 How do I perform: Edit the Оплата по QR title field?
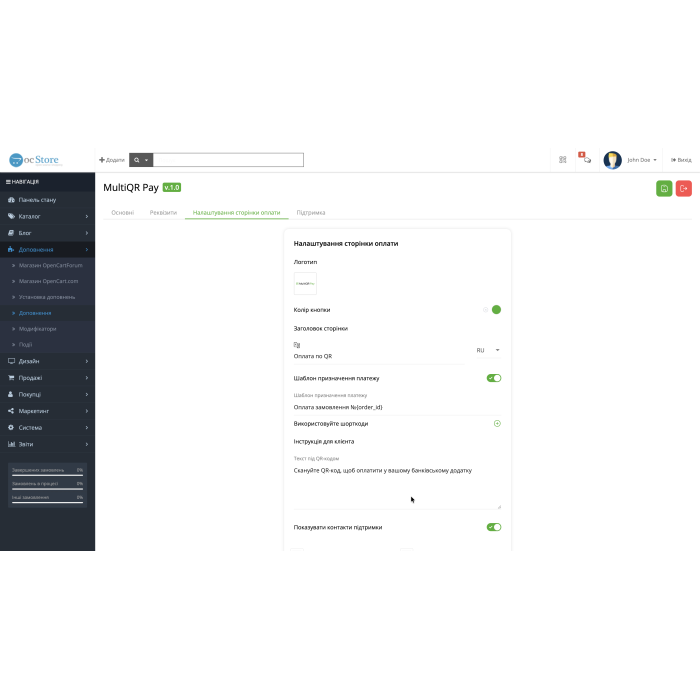point(379,356)
